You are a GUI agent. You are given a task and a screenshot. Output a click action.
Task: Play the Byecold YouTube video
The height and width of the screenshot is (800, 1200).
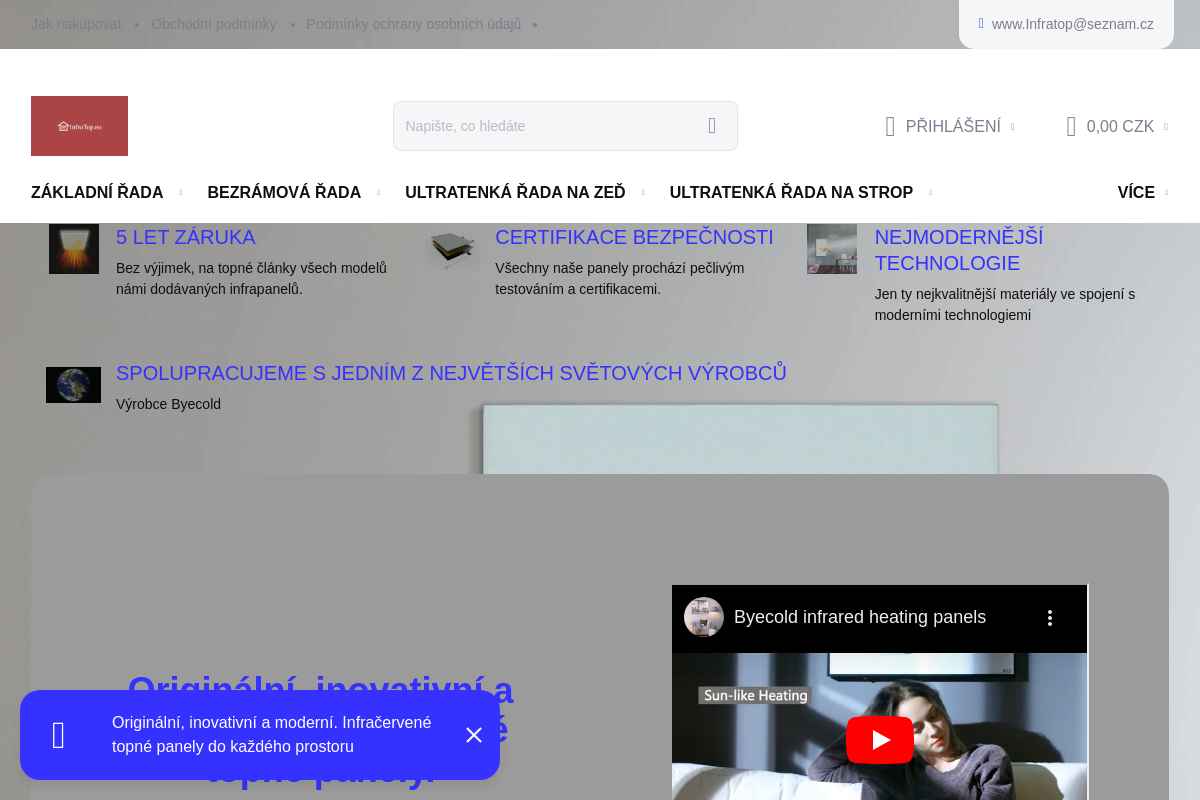880,740
